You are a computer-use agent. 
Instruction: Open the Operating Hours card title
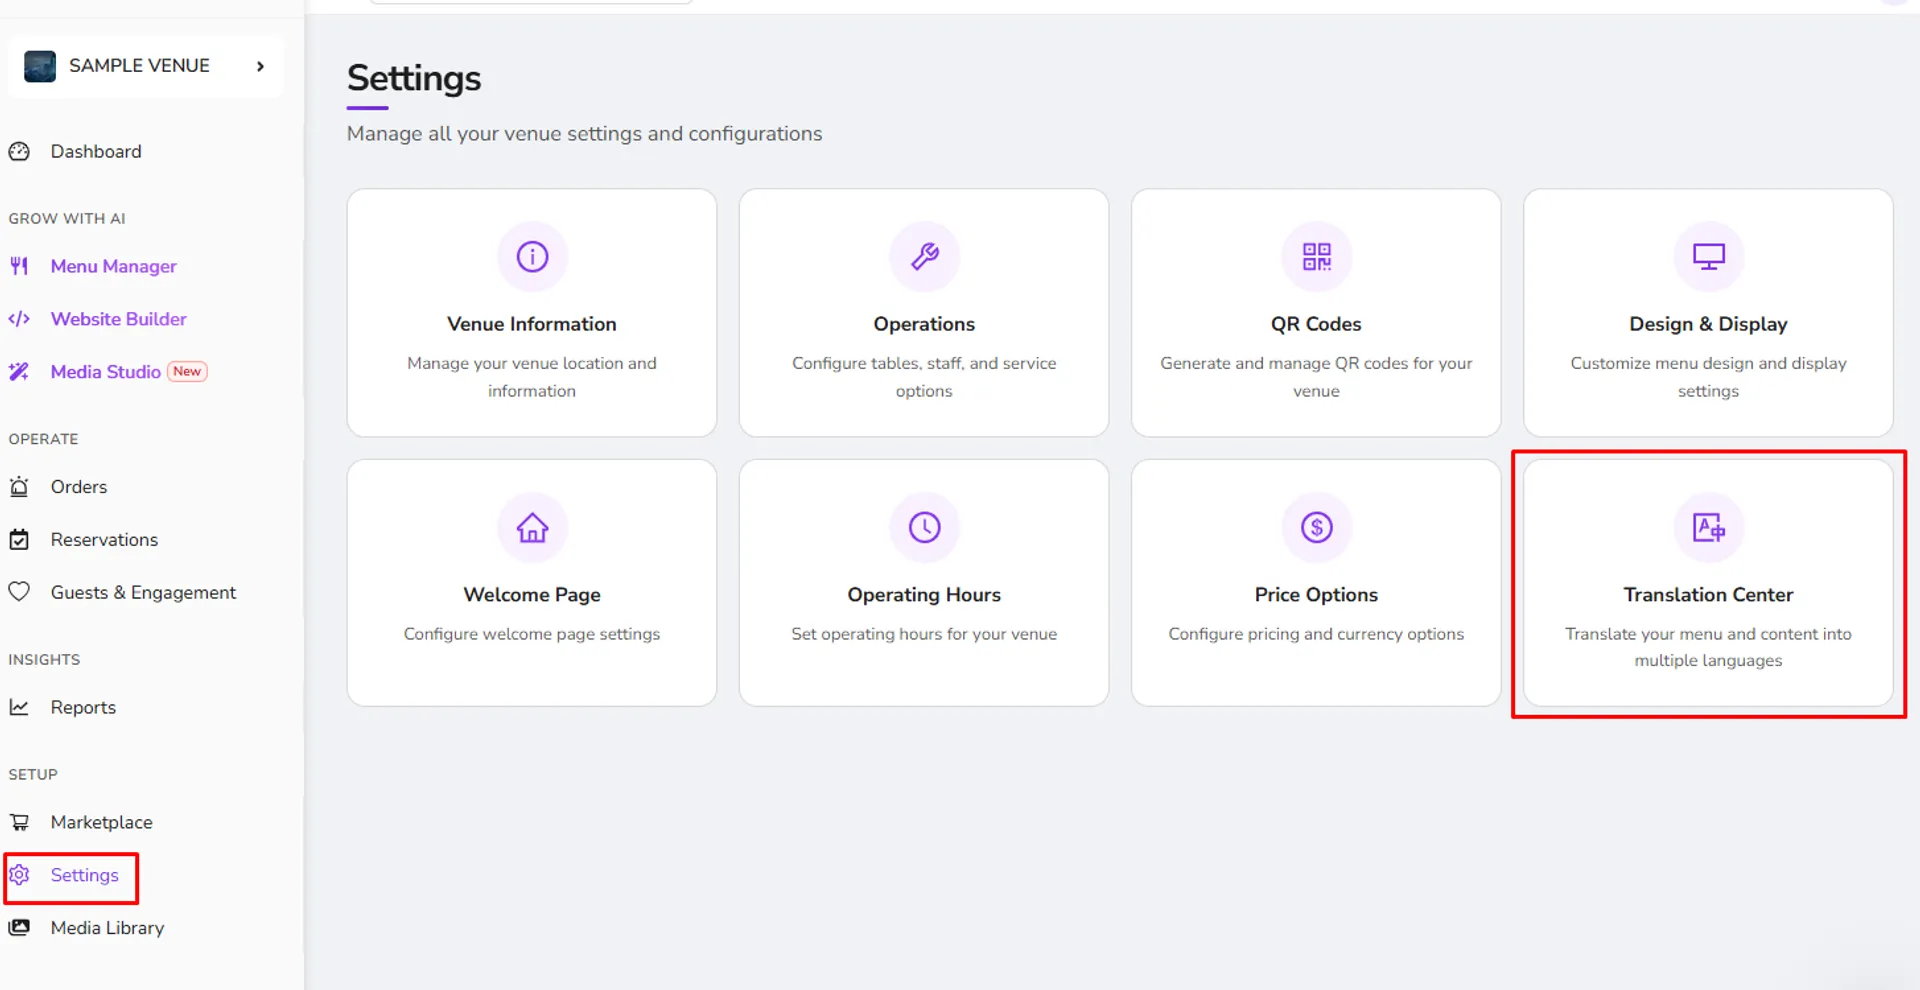click(924, 595)
